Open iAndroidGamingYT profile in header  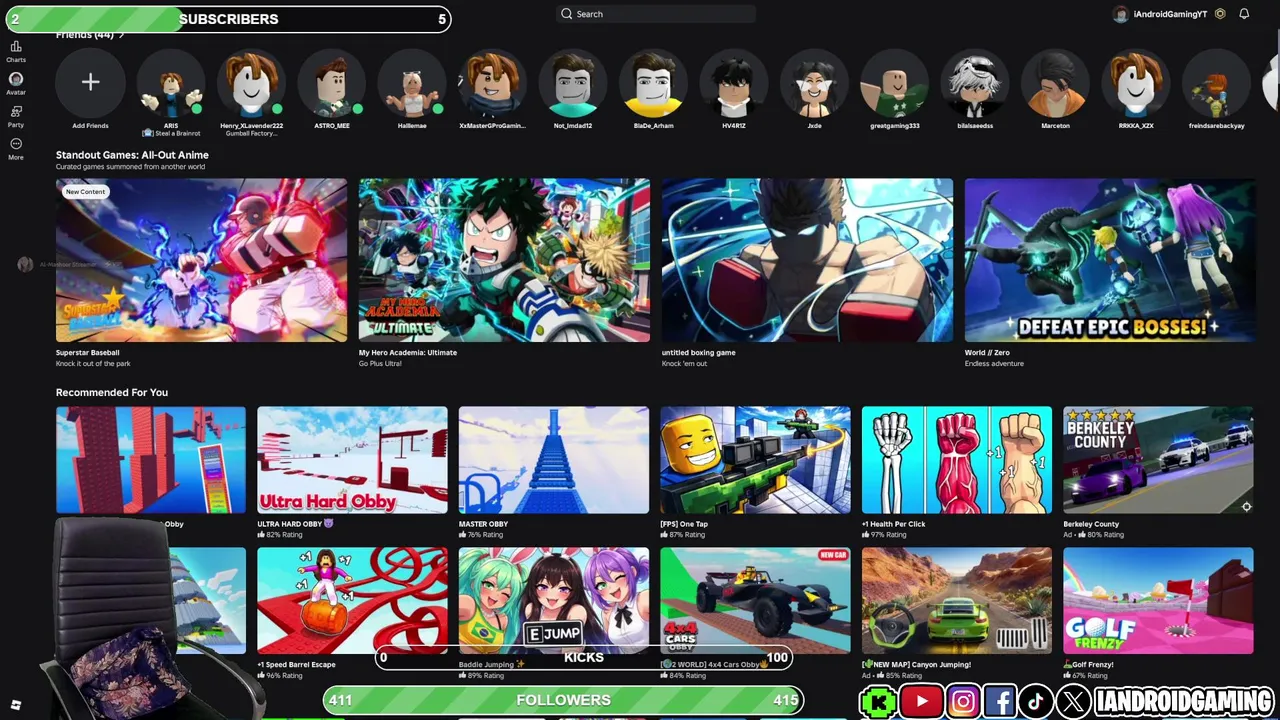coord(1160,14)
